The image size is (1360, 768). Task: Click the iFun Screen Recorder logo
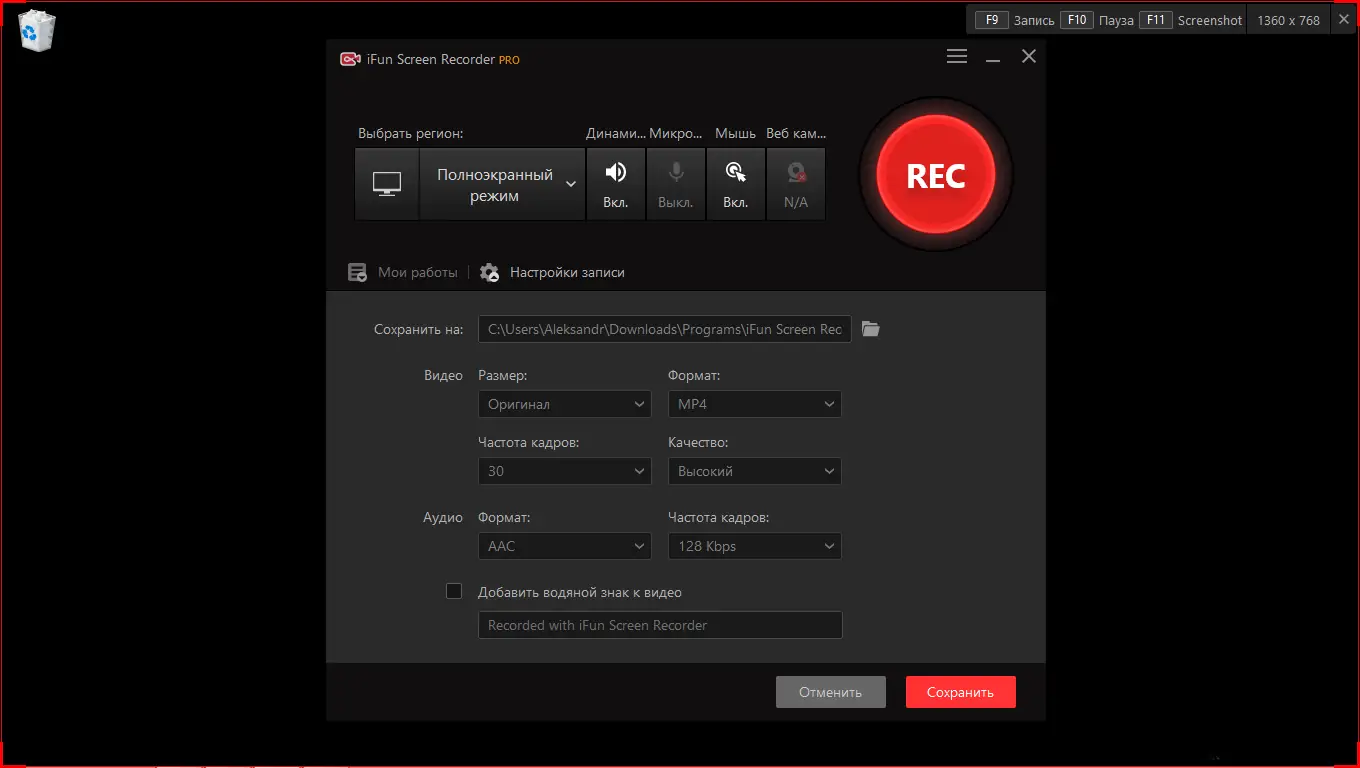click(x=349, y=59)
